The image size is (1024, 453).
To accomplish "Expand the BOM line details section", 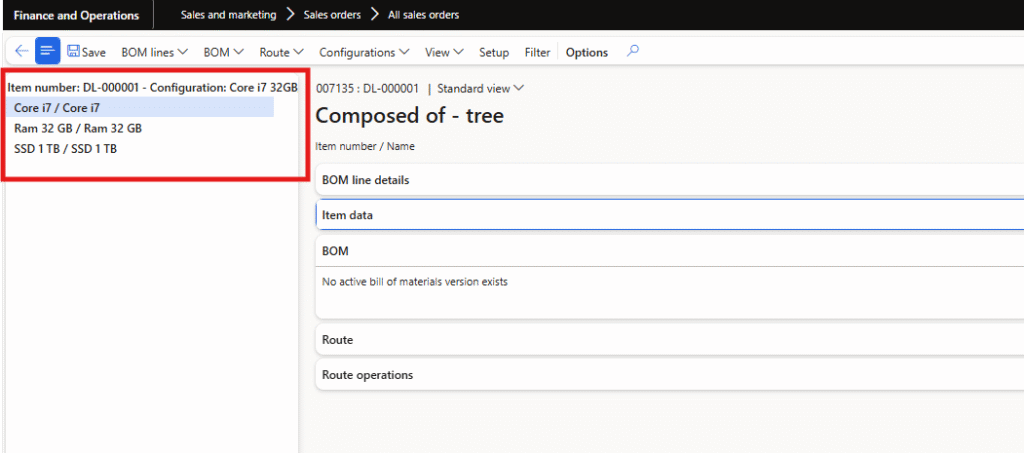I will (x=365, y=180).
